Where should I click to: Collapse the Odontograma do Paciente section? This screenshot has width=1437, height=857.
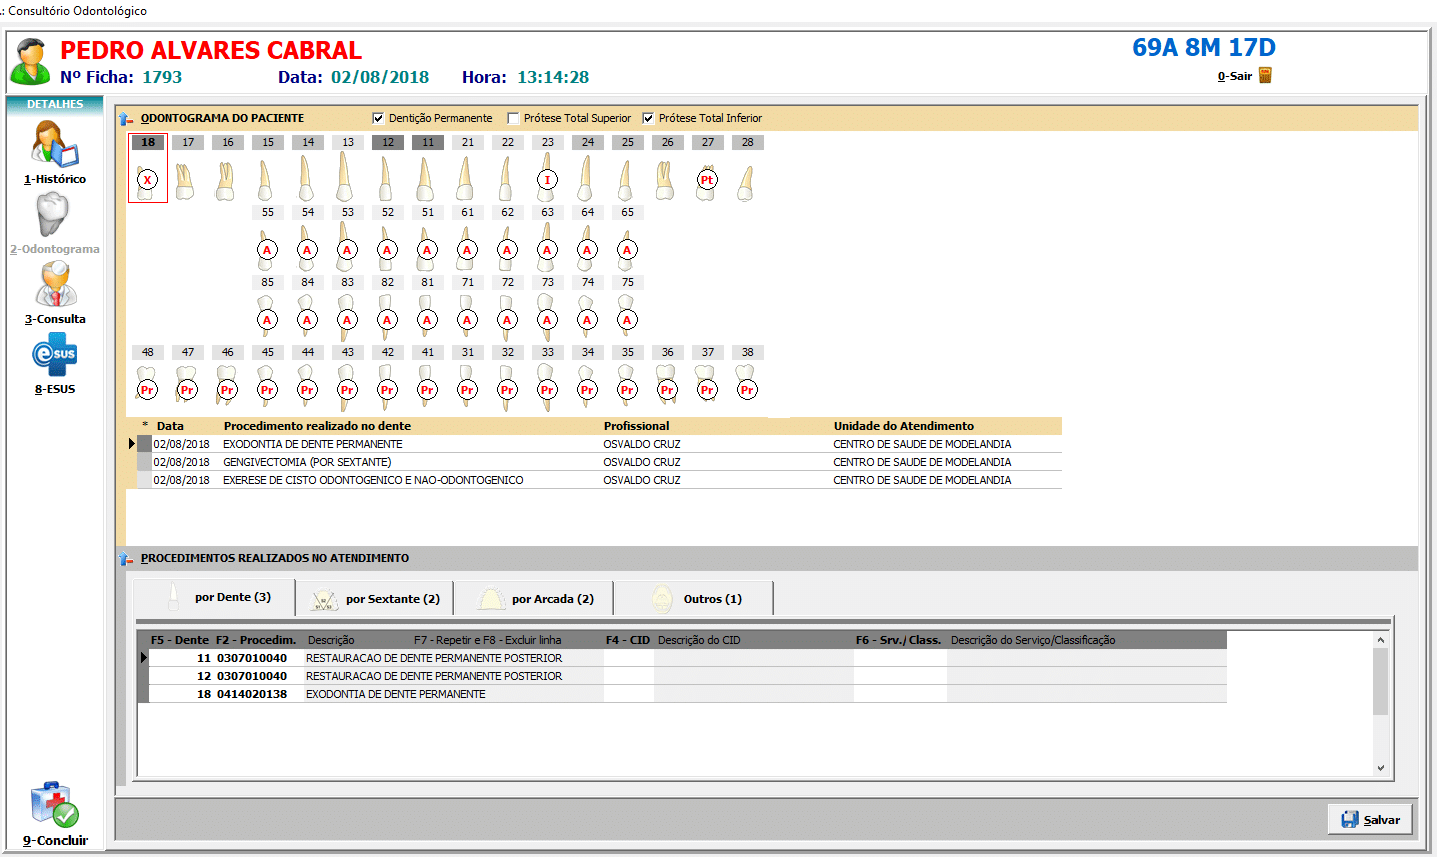pos(125,119)
